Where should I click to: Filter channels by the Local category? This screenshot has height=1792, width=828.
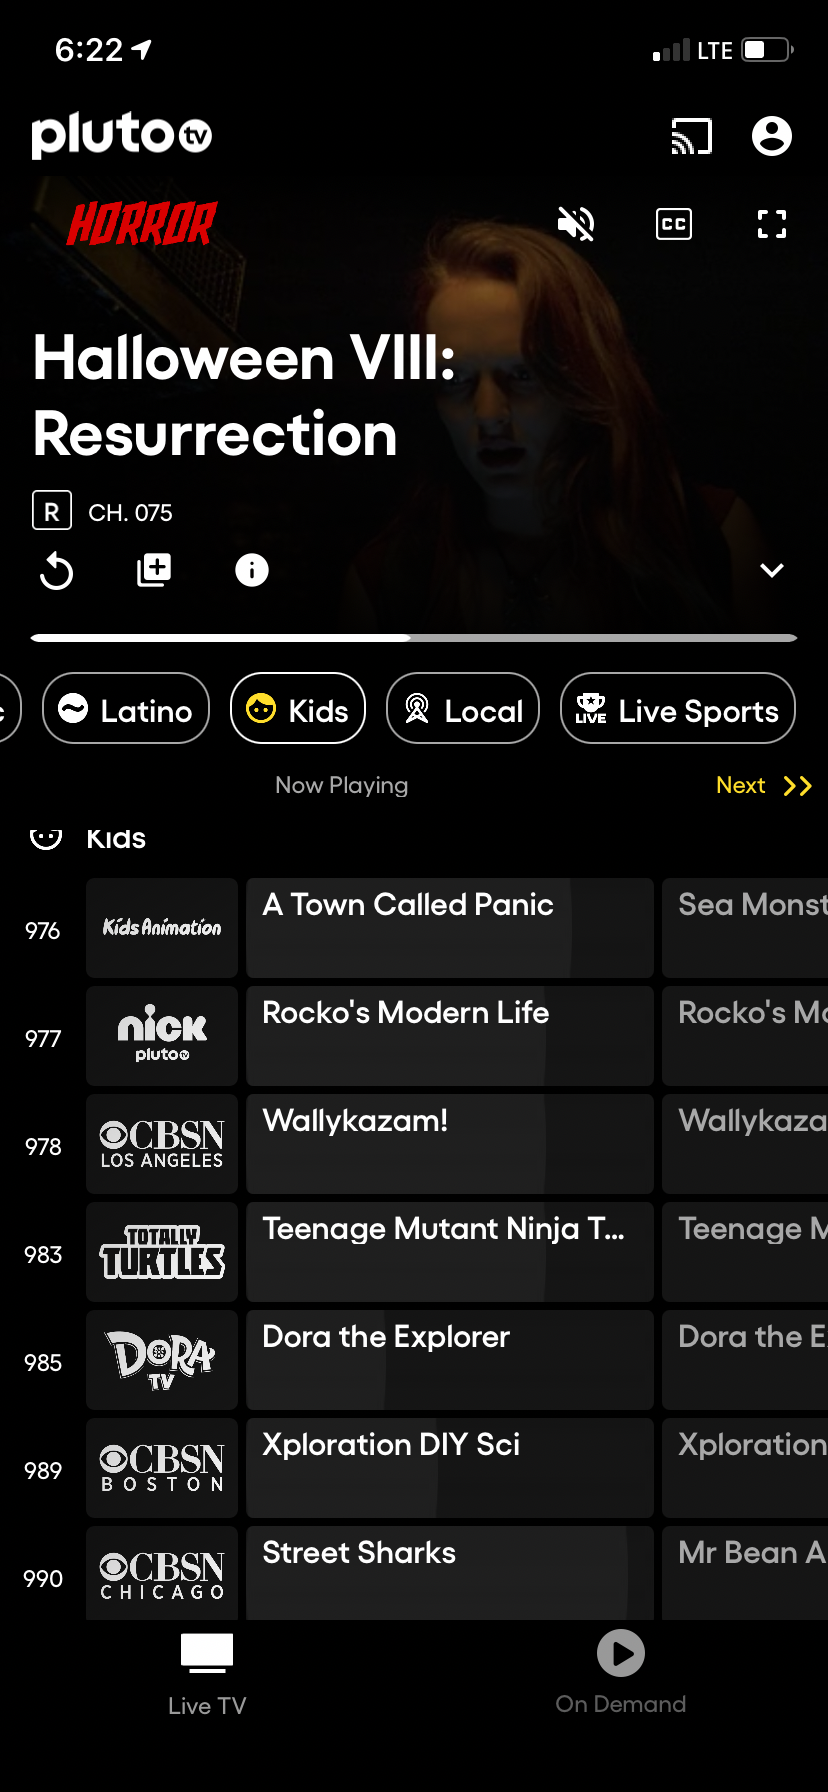coord(463,709)
